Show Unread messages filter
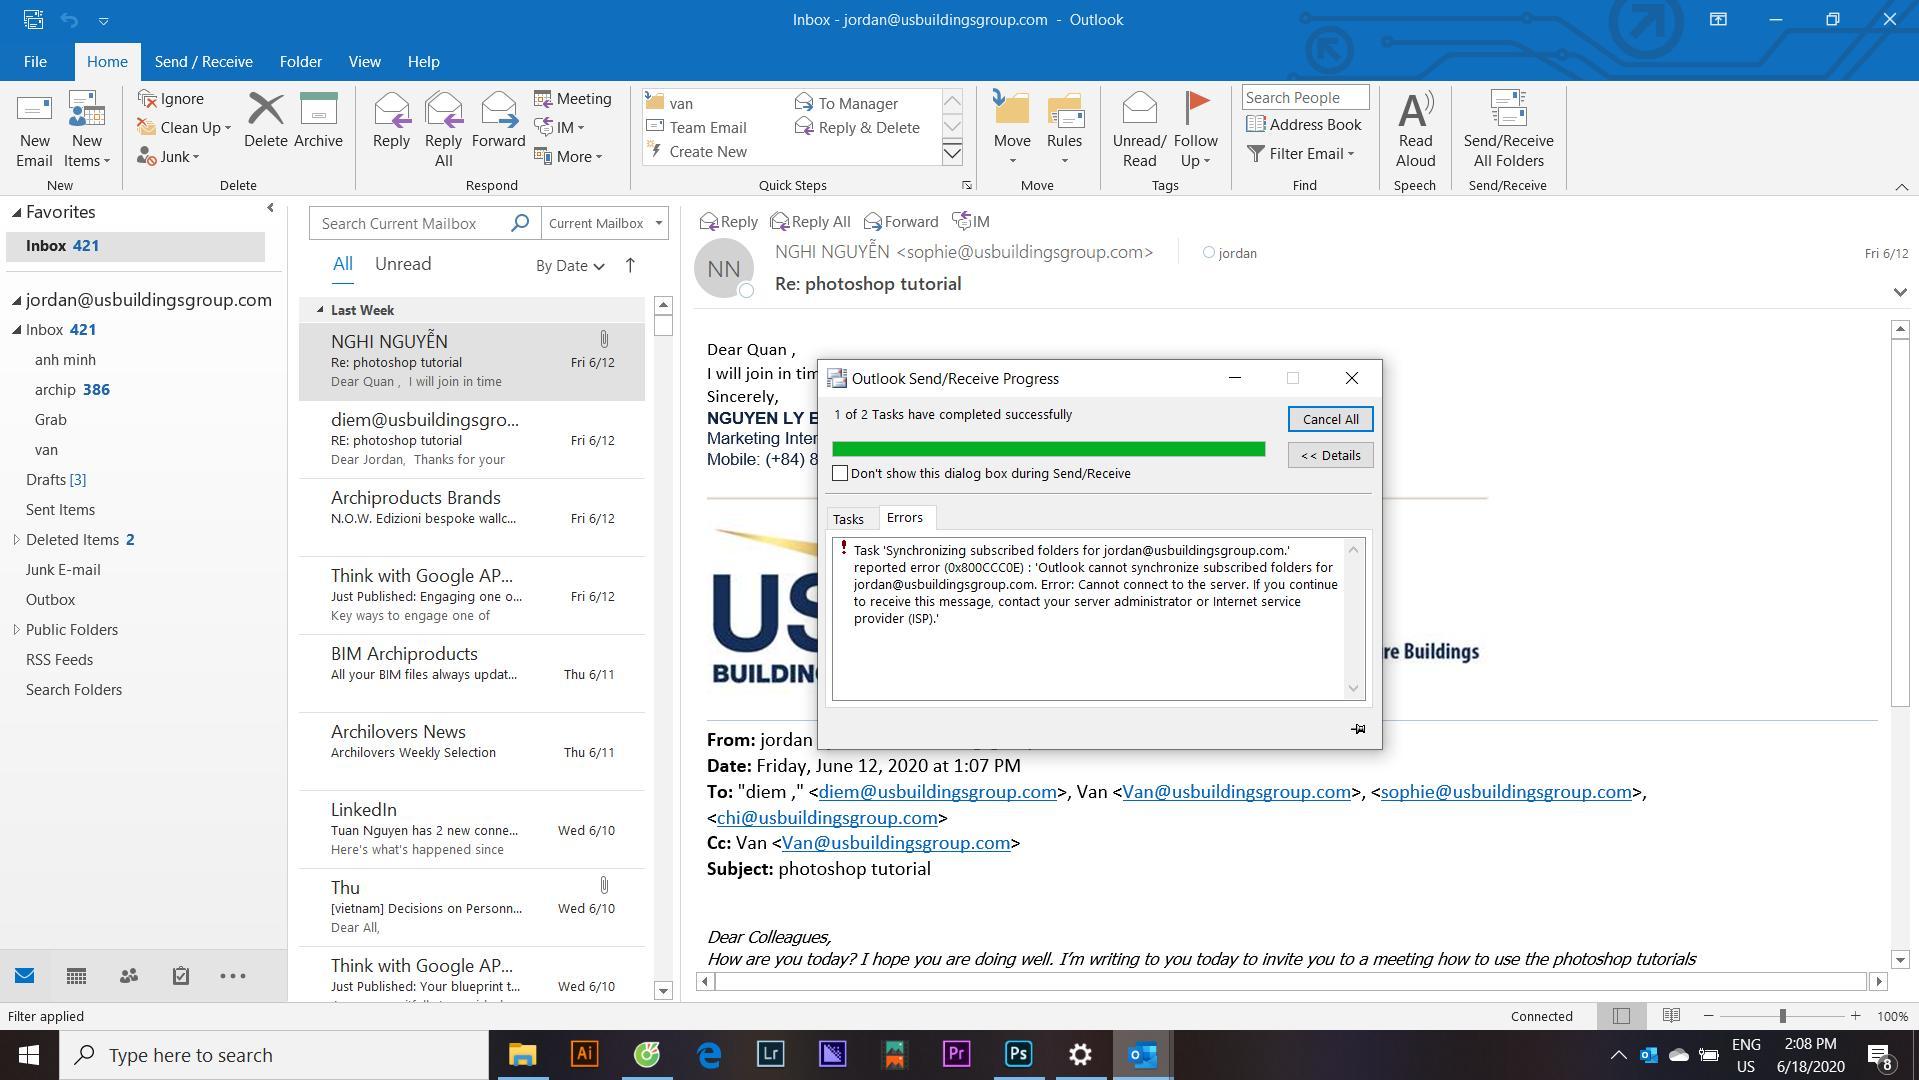The width and height of the screenshot is (1919, 1080). pos(403,264)
